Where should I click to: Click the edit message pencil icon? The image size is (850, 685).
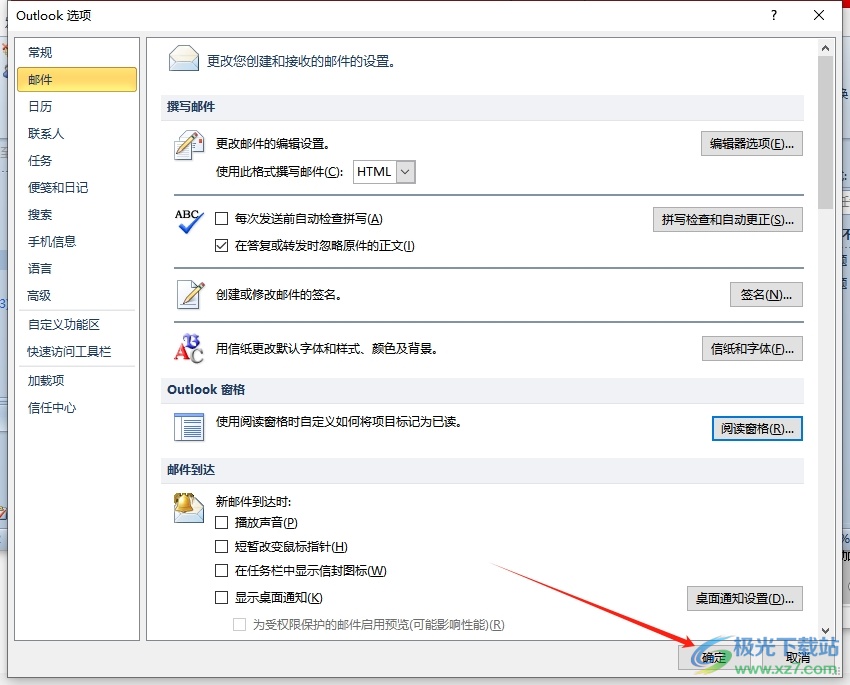point(189,145)
